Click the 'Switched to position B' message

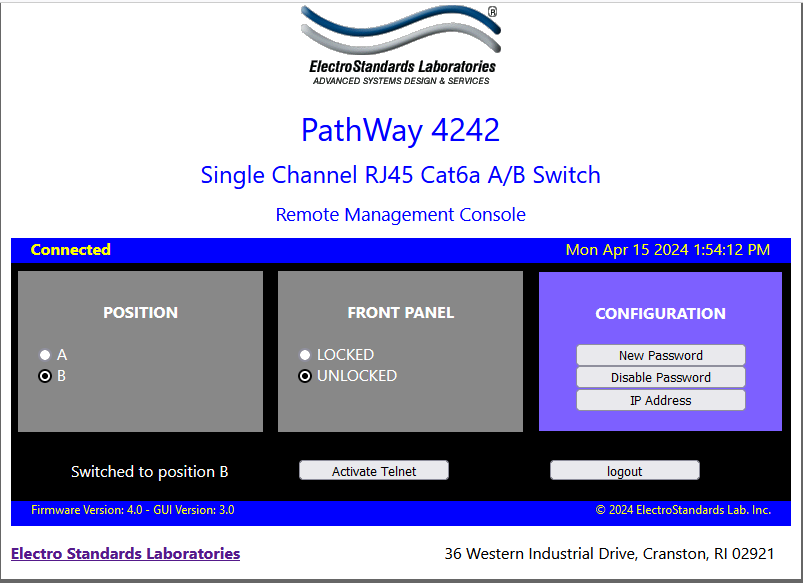coord(150,471)
